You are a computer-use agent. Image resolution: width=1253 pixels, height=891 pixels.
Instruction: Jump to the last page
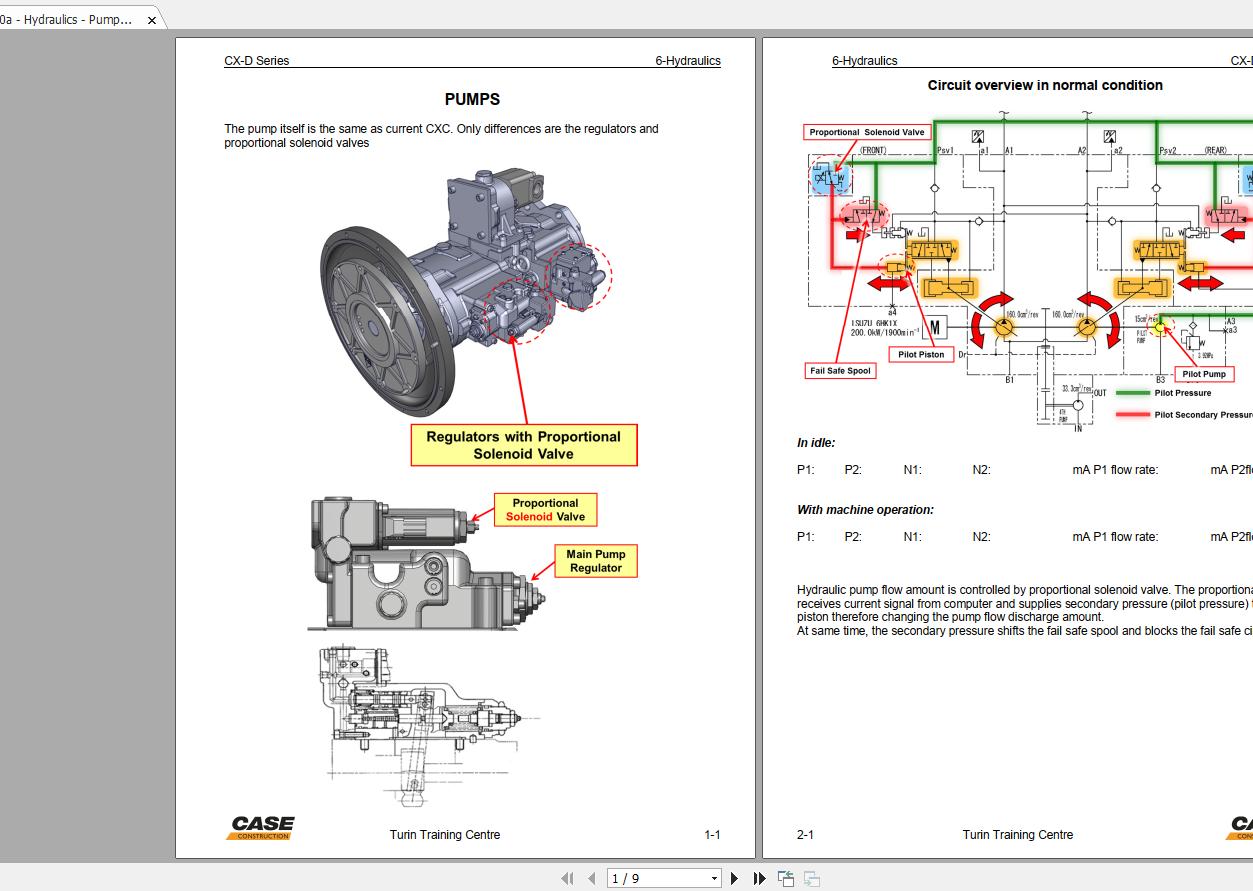click(x=759, y=878)
